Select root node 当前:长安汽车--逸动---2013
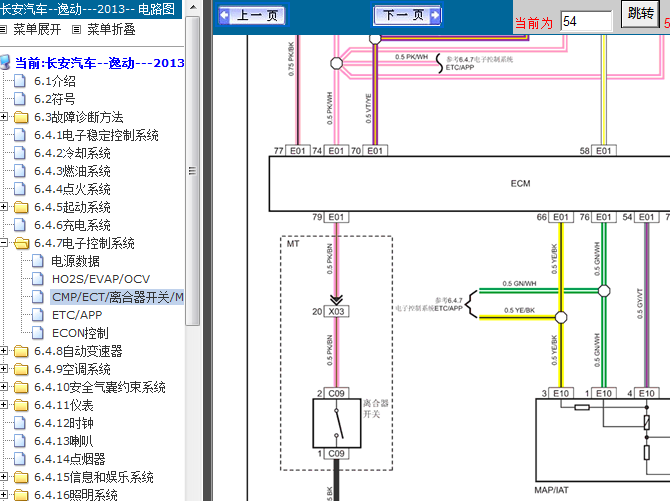 (x=100, y=63)
